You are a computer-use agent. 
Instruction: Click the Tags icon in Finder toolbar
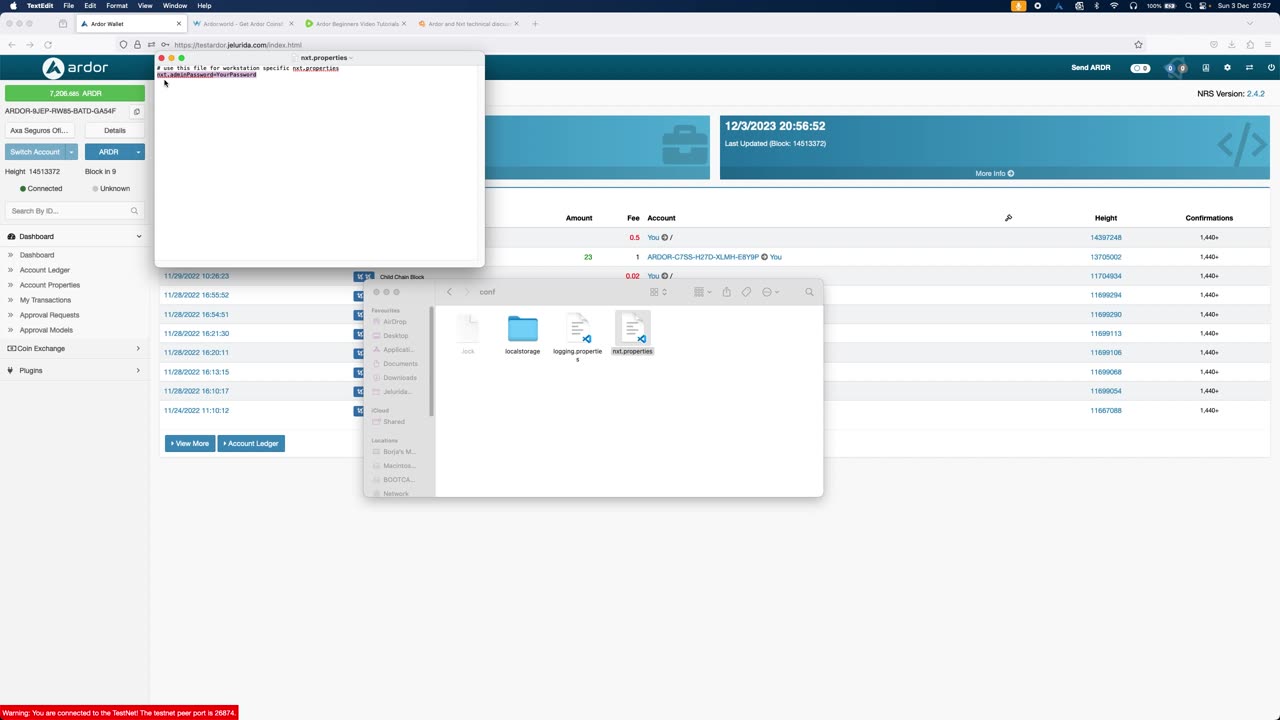click(746, 292)
